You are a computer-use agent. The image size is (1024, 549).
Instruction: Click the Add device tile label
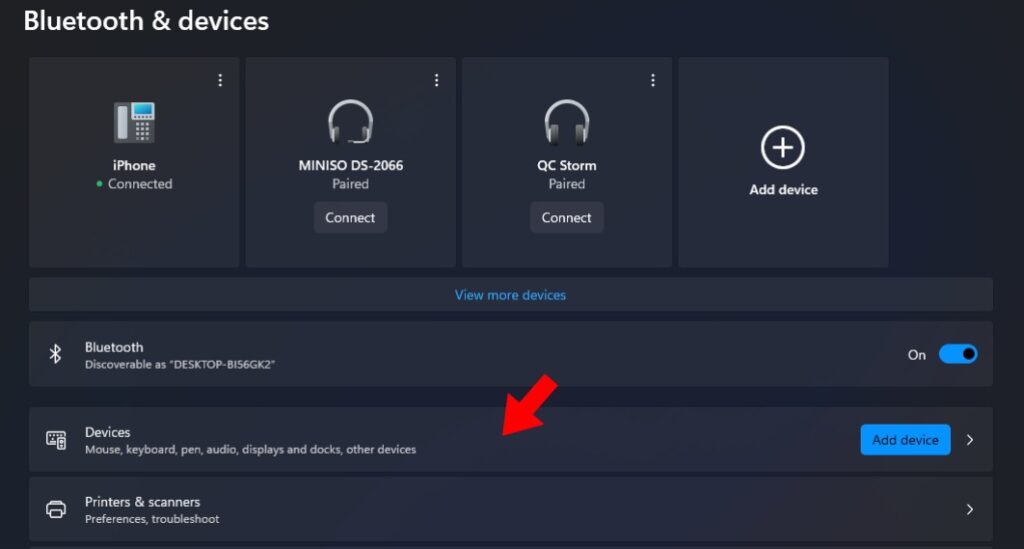click(783, 189)
